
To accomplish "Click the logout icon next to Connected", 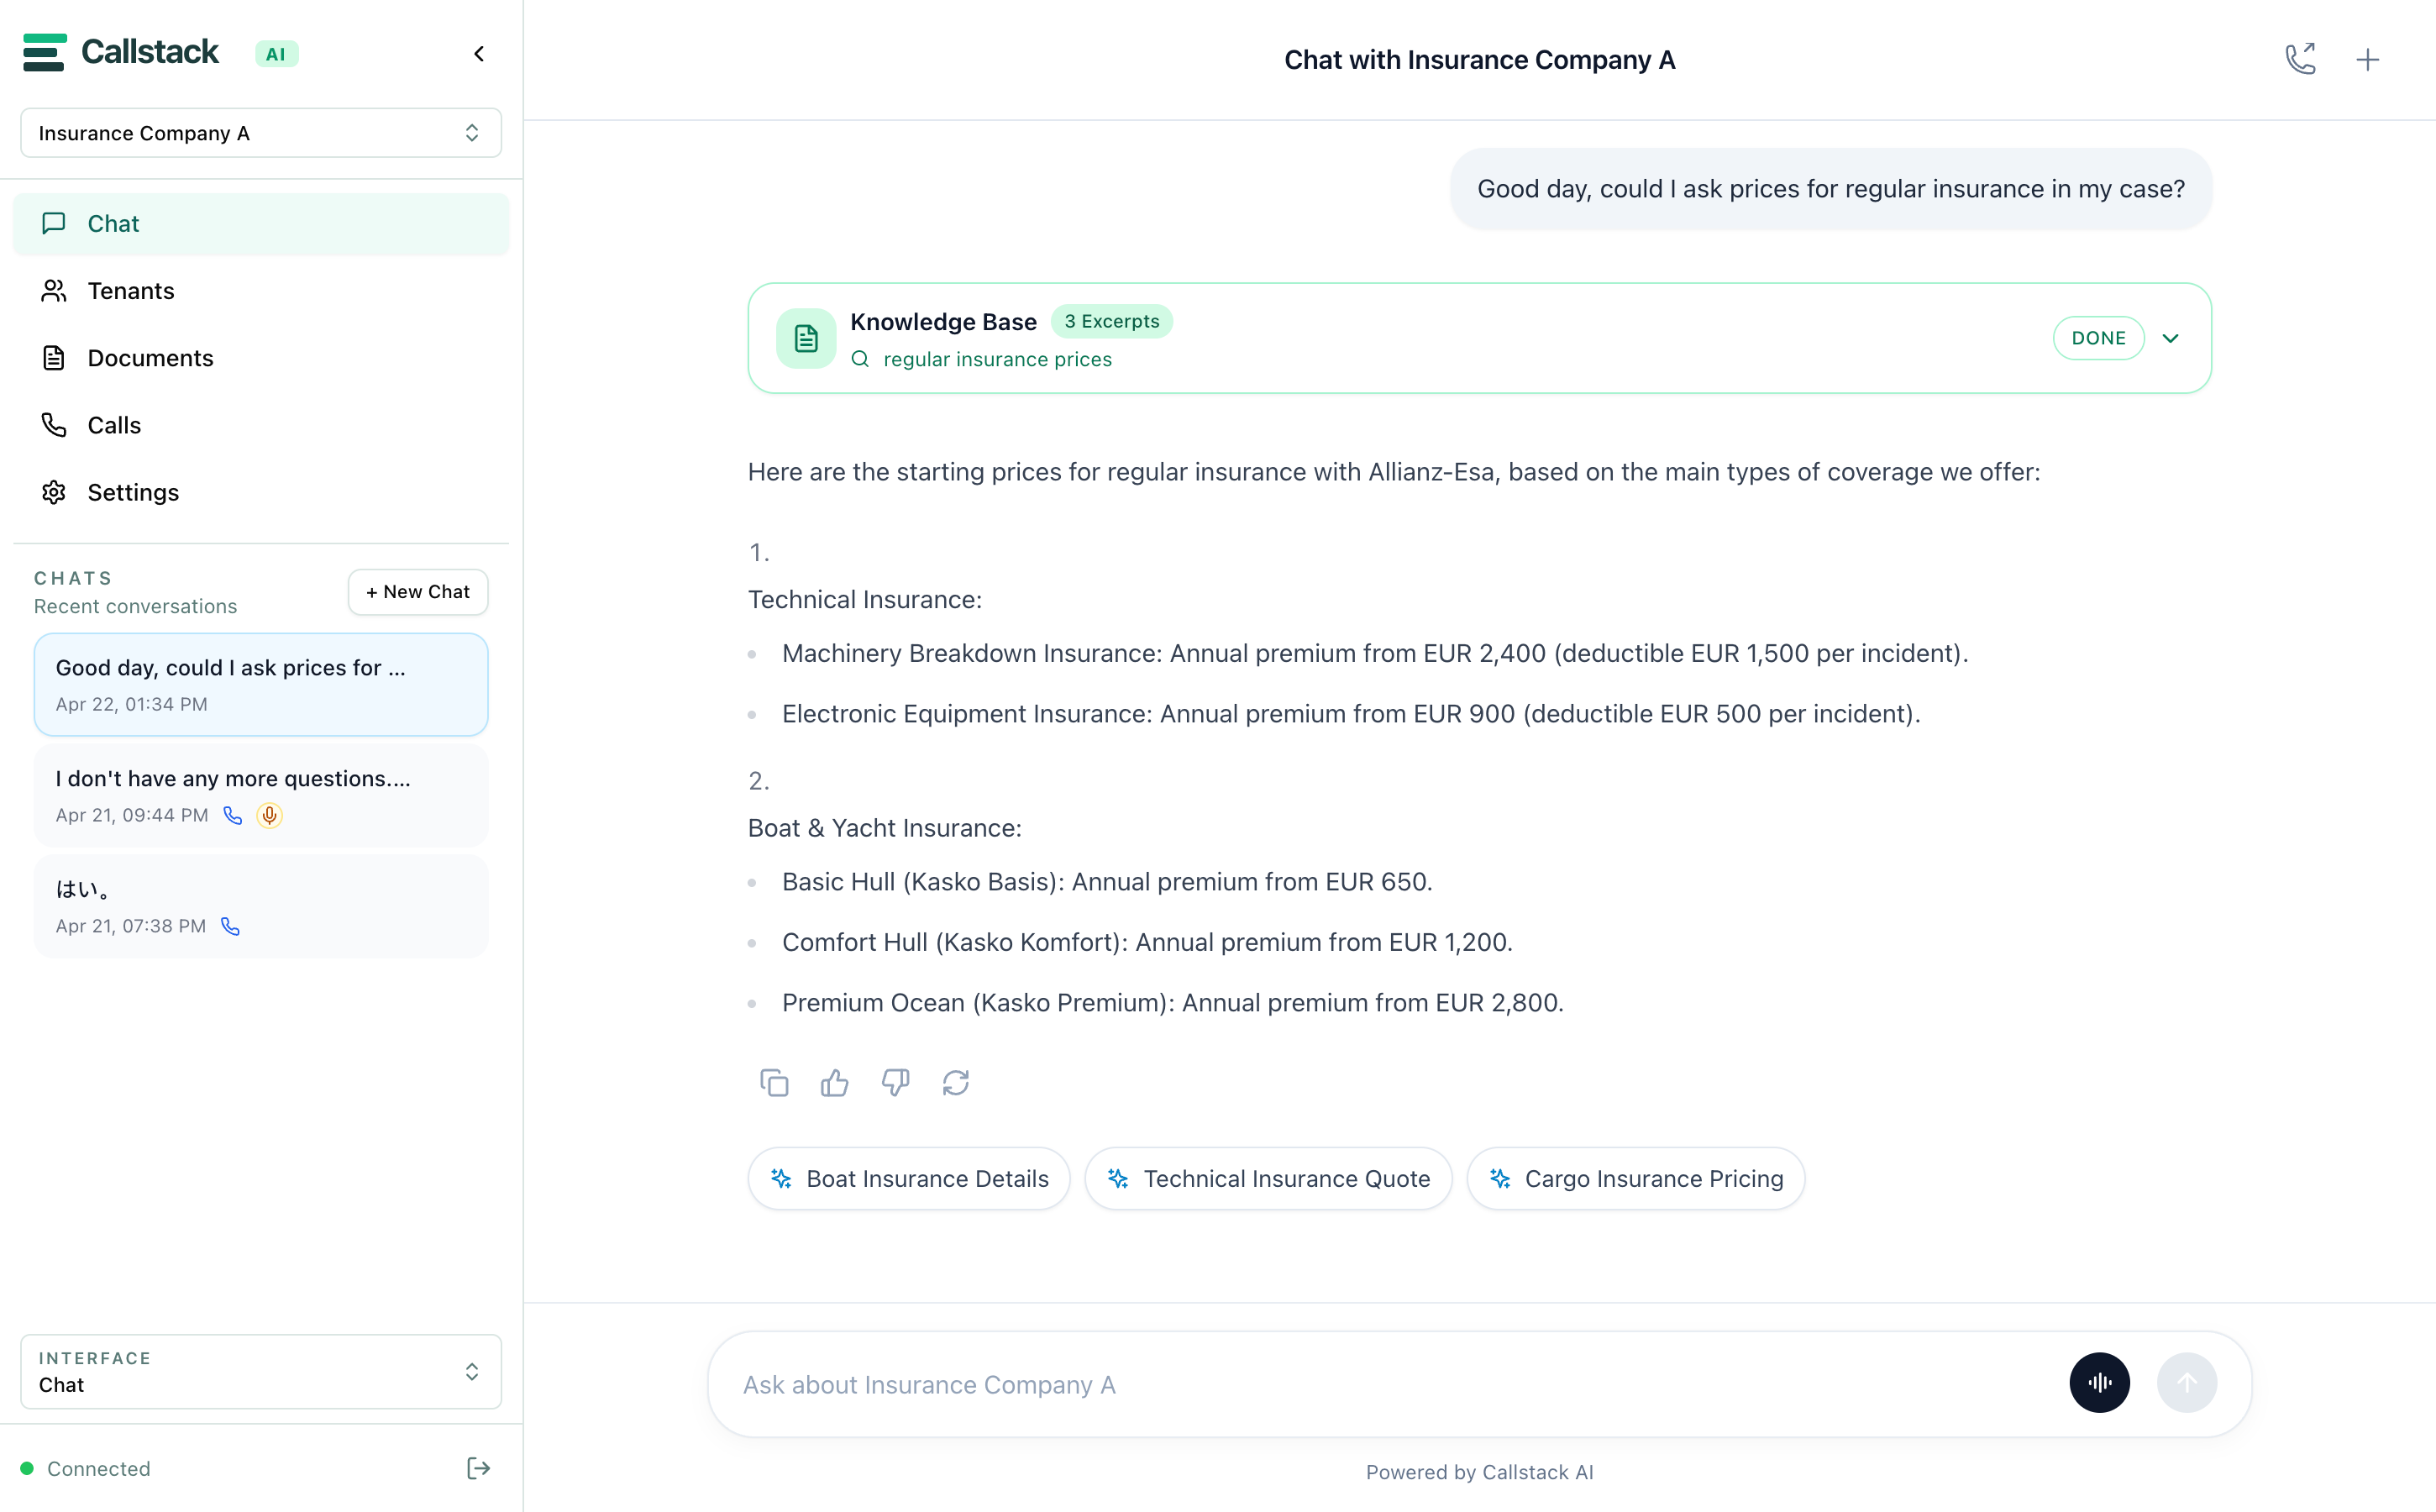I will click(478, 1468).
